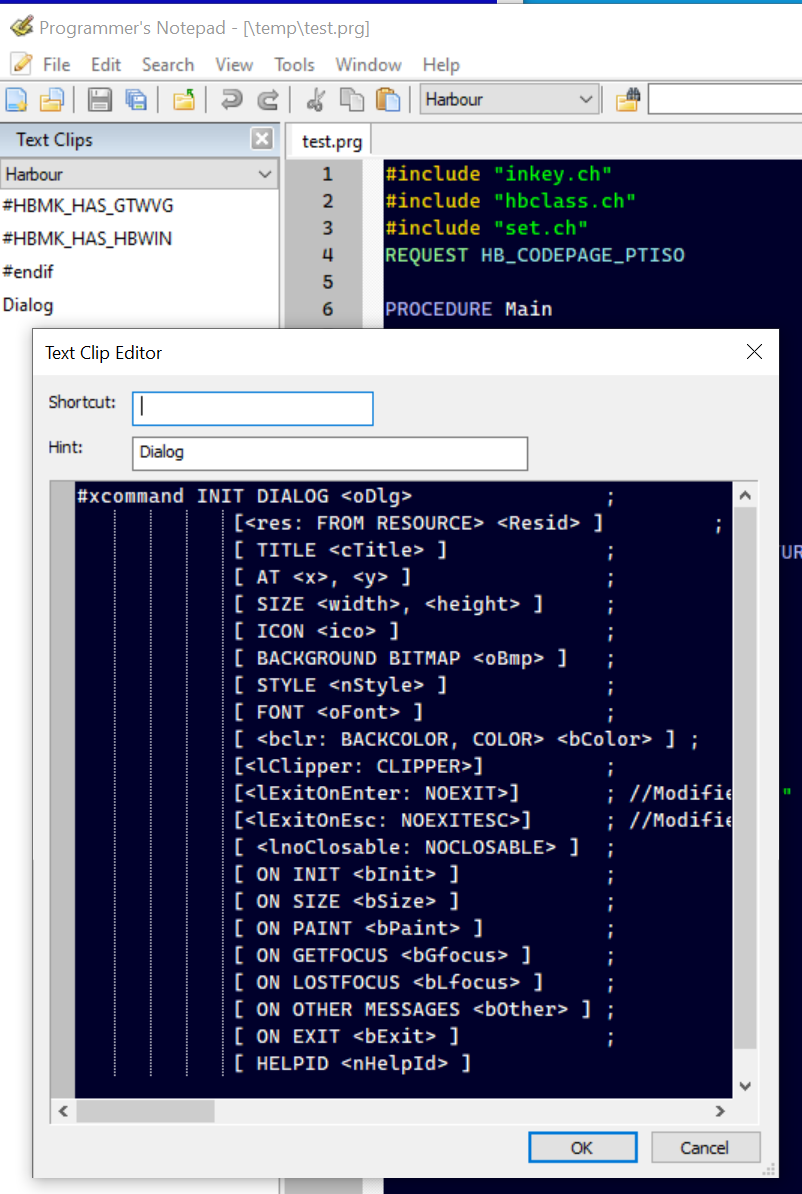
Task: Select the #HBMK_HAS_GTWVG text clip
Action: [x=88, y=206]
